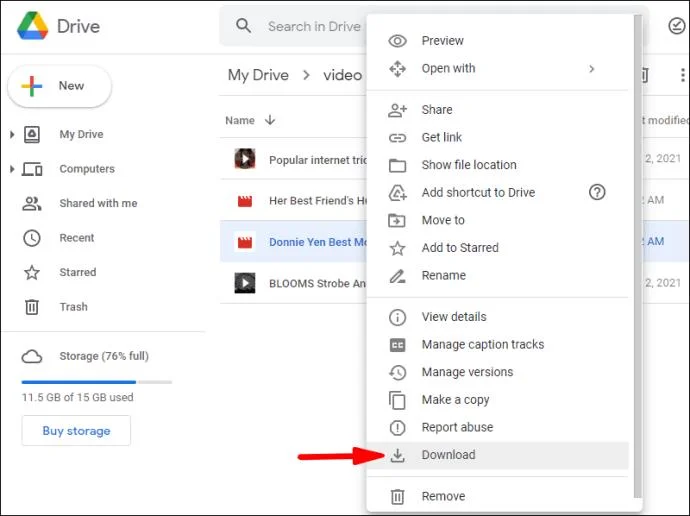Screen dimensions: 690x516
Task: Open Shared with me in sidebar
Action: (98, 203)
